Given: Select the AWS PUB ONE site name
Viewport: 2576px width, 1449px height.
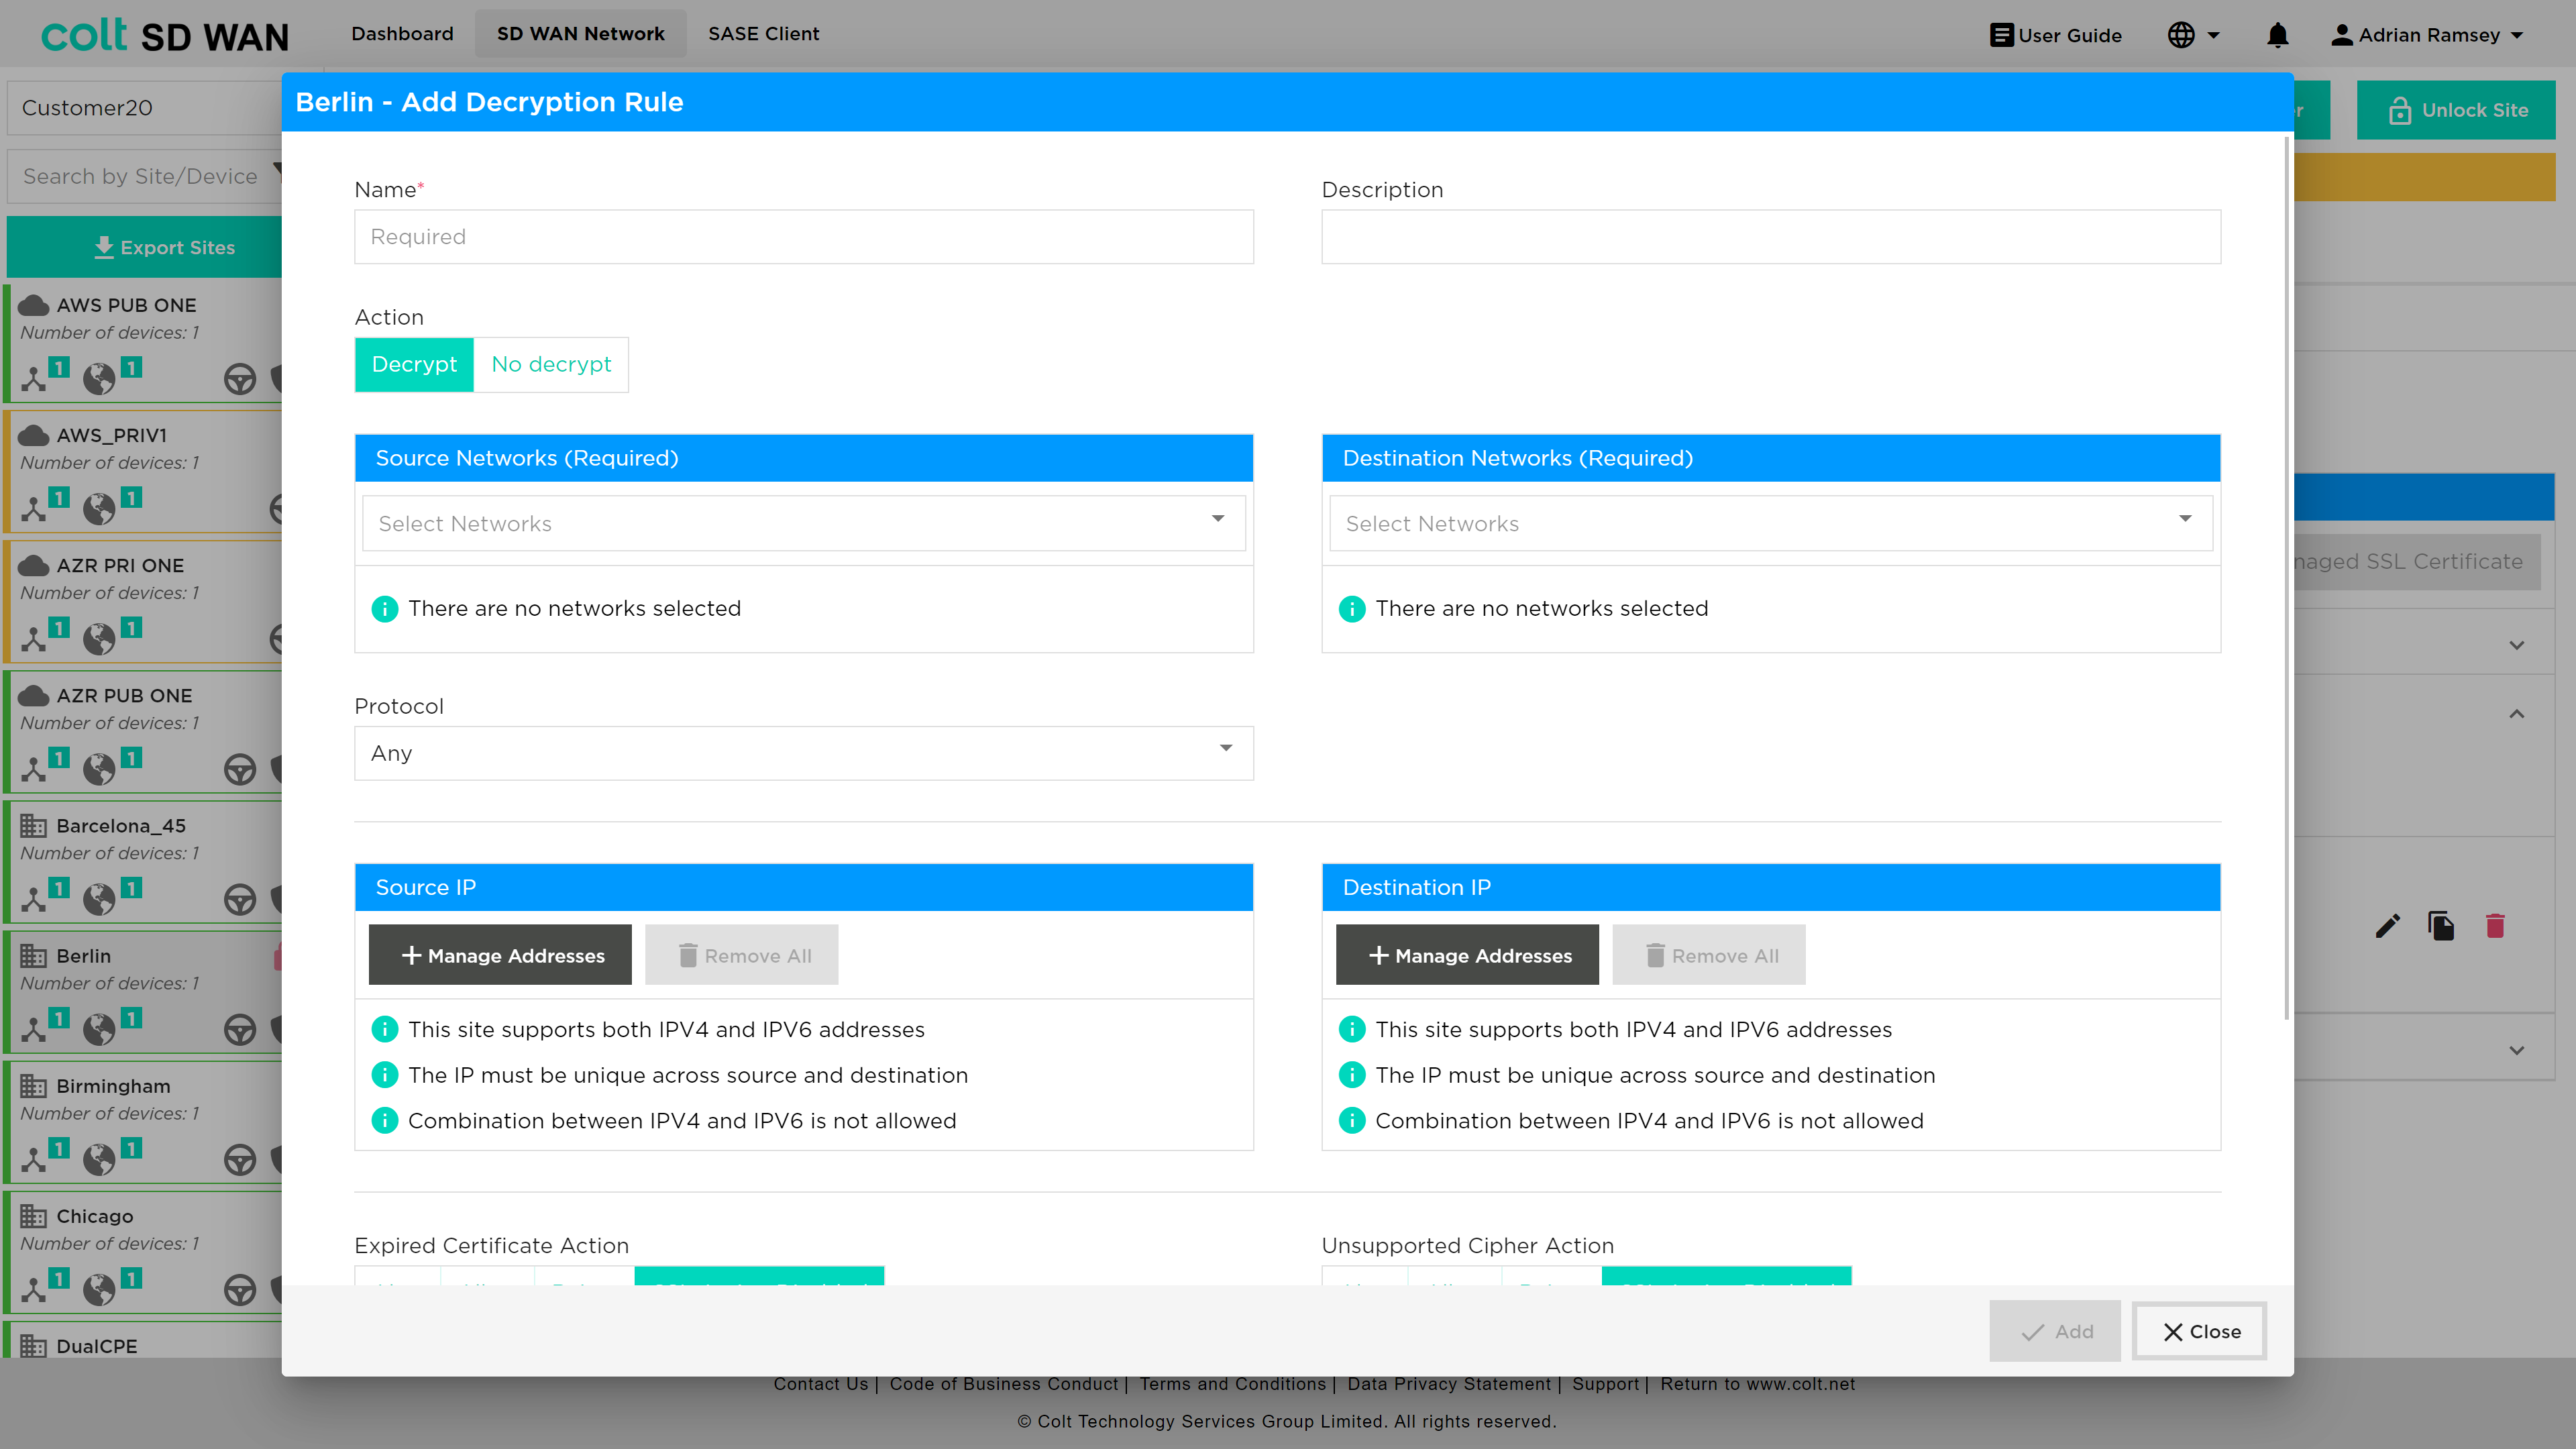Looking at the screenshot, I should (x=126, y=305).
